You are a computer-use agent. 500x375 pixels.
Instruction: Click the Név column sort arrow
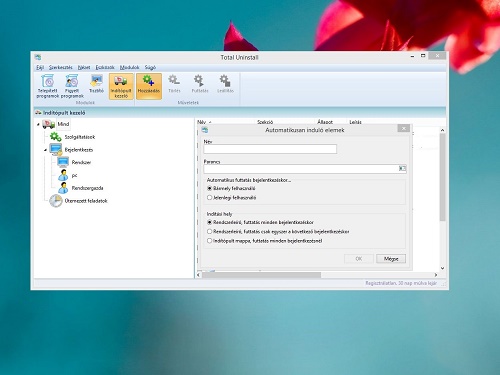(210, 122)
